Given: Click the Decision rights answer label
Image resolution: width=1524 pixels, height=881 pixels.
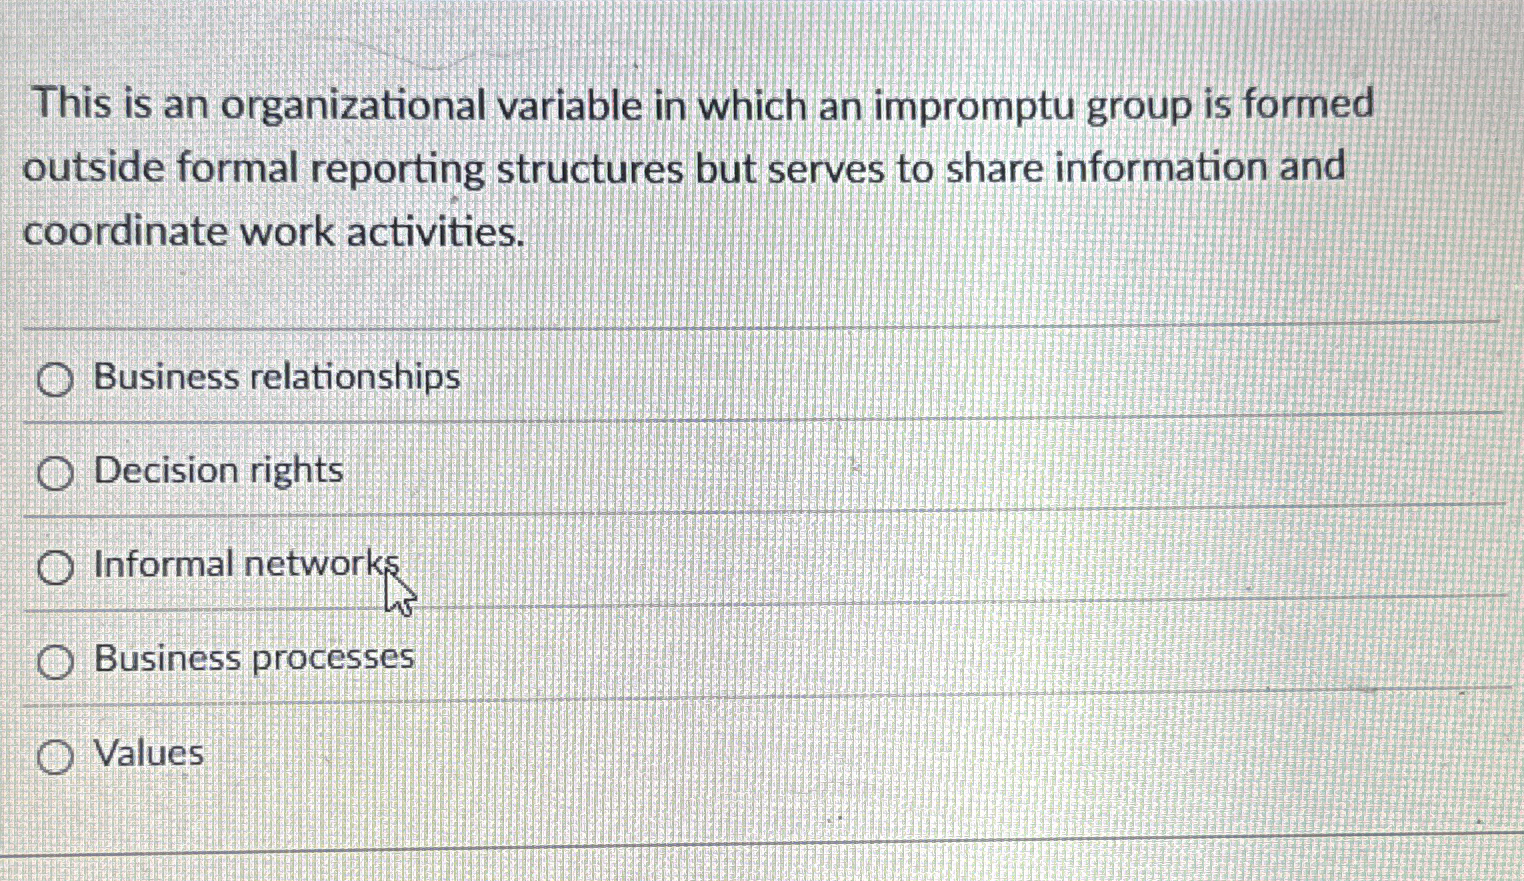Looking at the screenshot, I should [x=218, y=470].
